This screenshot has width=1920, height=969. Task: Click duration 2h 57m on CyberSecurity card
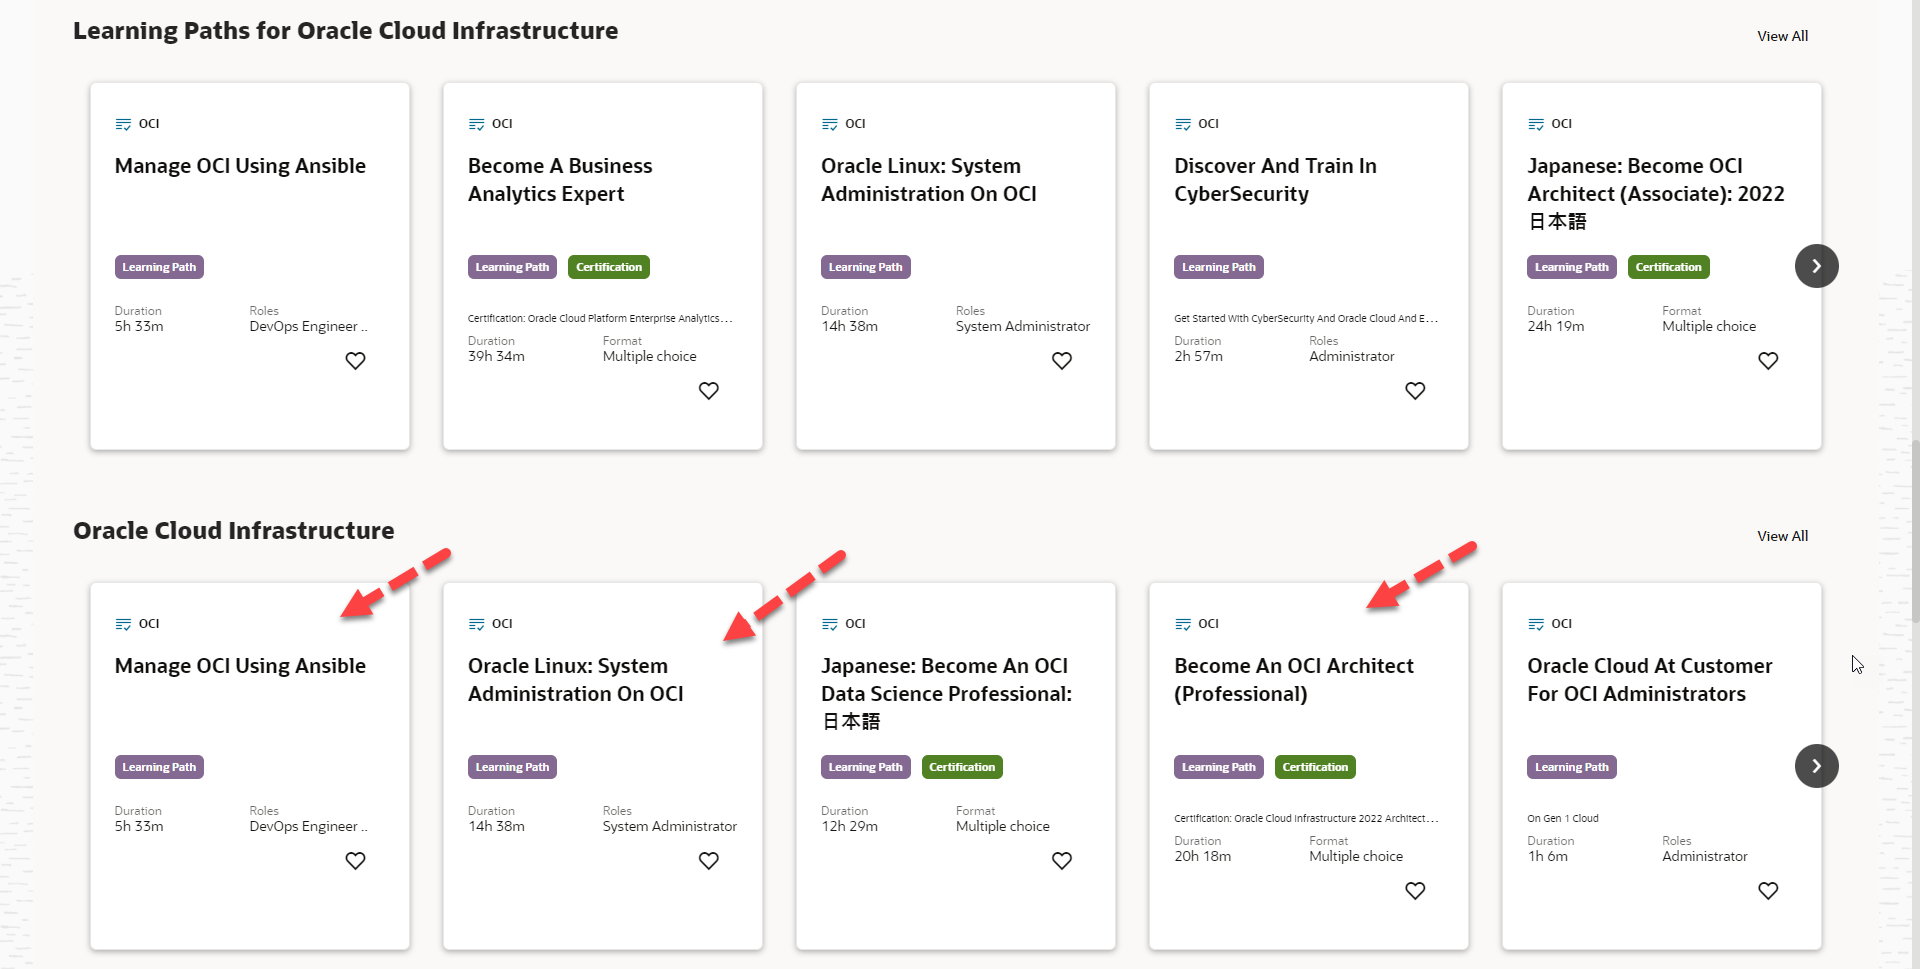(x=1198, y=356)
